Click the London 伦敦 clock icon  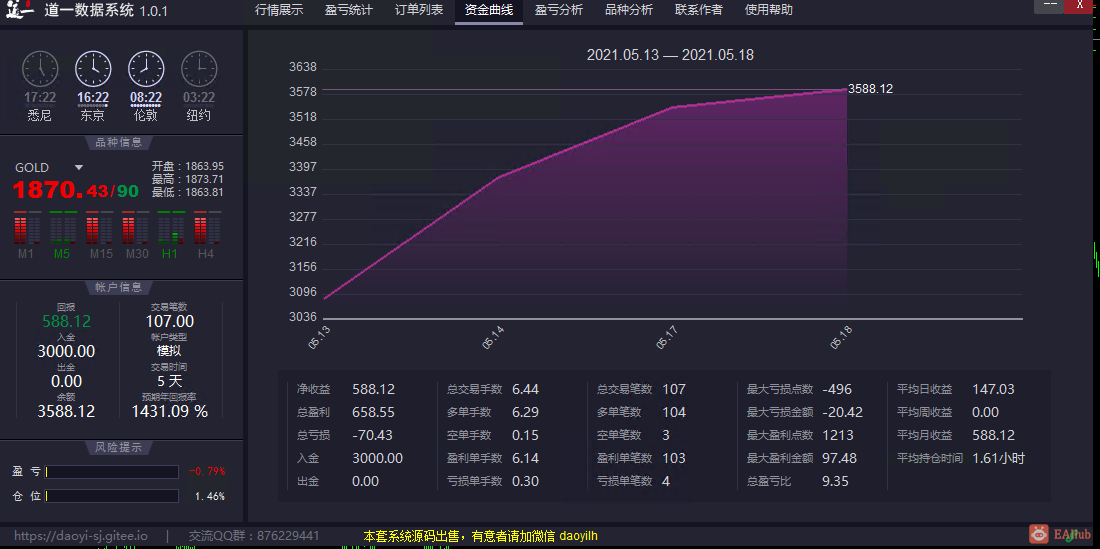146,69
